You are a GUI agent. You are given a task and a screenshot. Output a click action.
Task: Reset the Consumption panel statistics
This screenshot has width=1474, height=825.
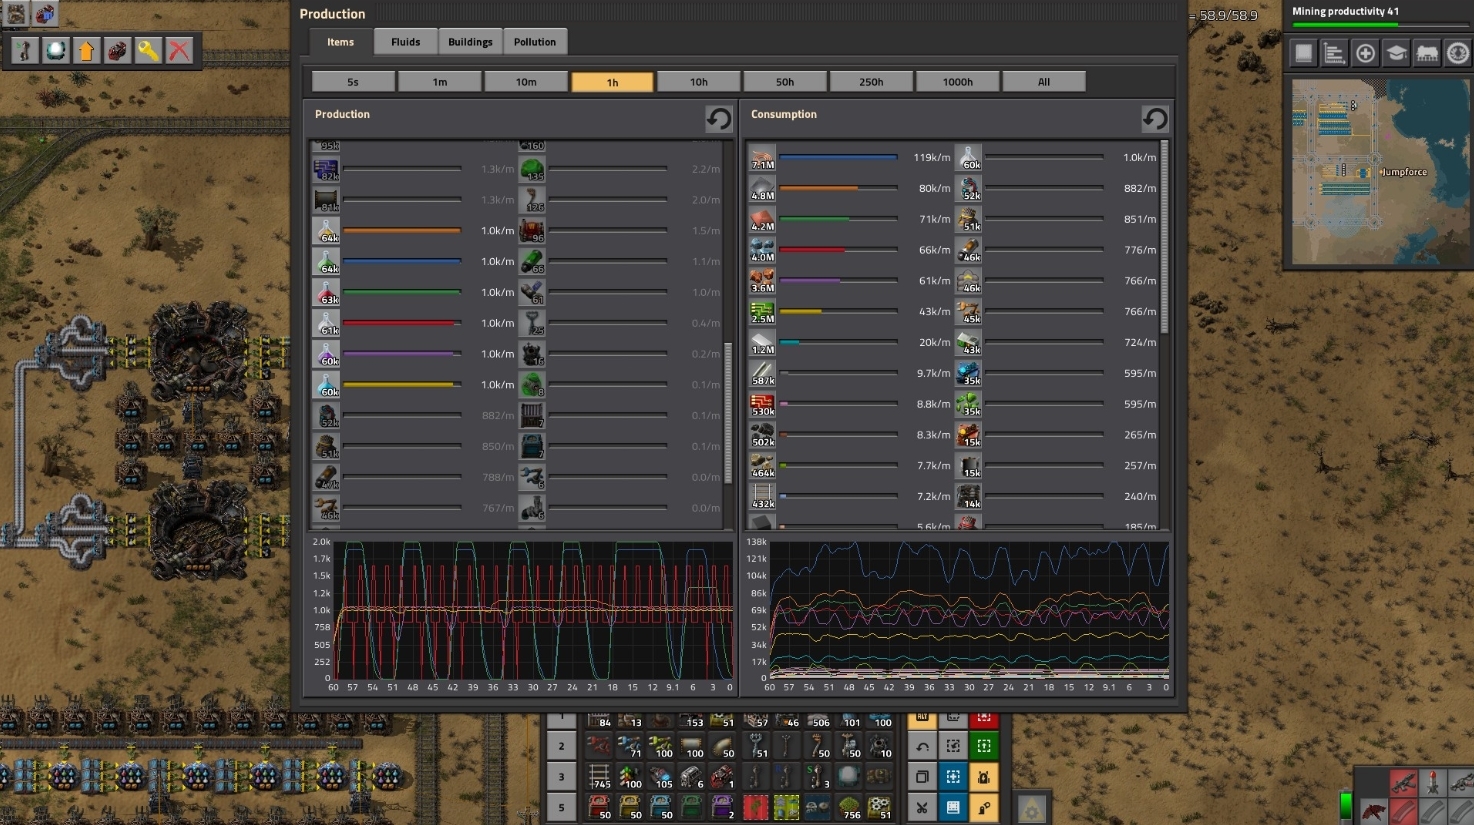(x=1155, y=119)
